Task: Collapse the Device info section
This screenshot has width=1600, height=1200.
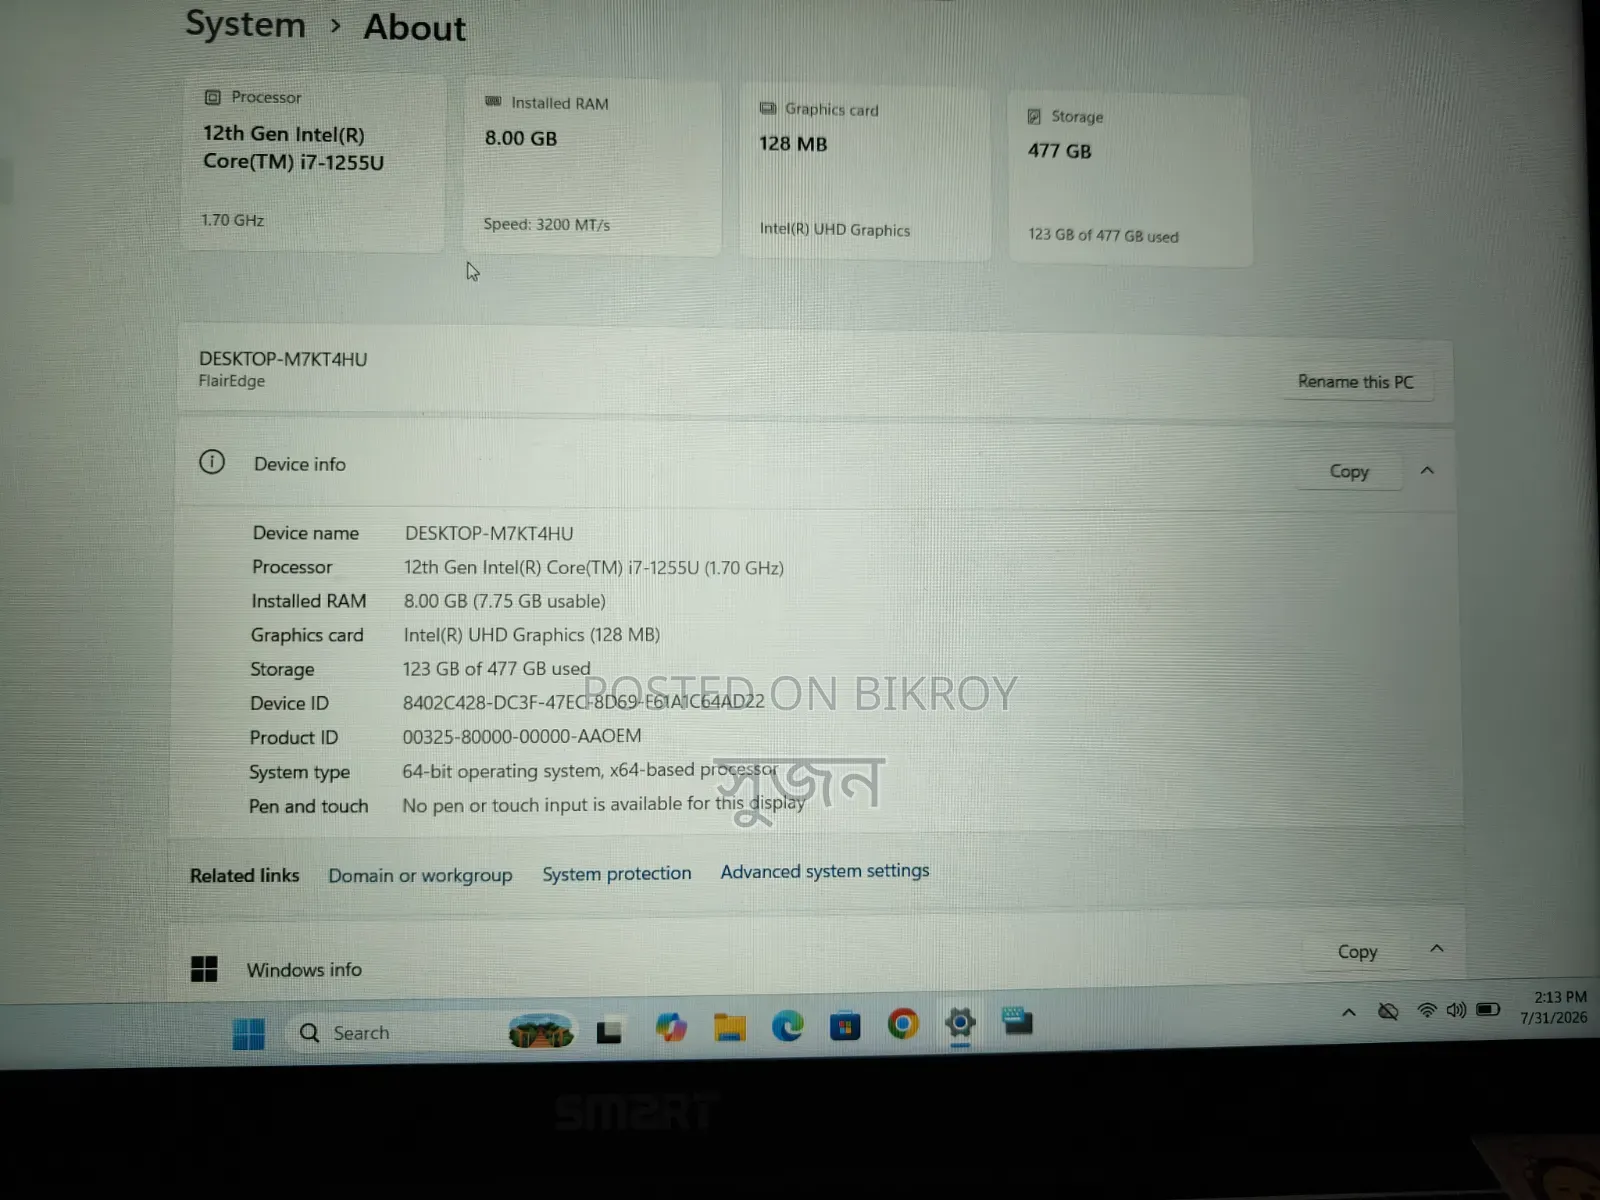Action: (1427, 470)
